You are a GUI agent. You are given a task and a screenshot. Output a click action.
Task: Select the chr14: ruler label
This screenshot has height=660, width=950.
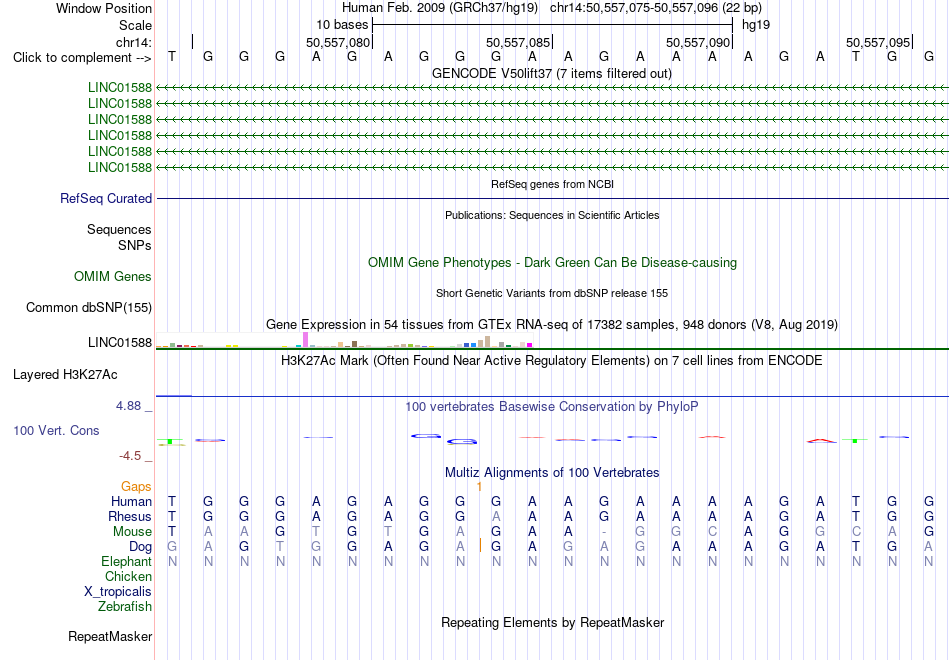(x=134, y=42)
